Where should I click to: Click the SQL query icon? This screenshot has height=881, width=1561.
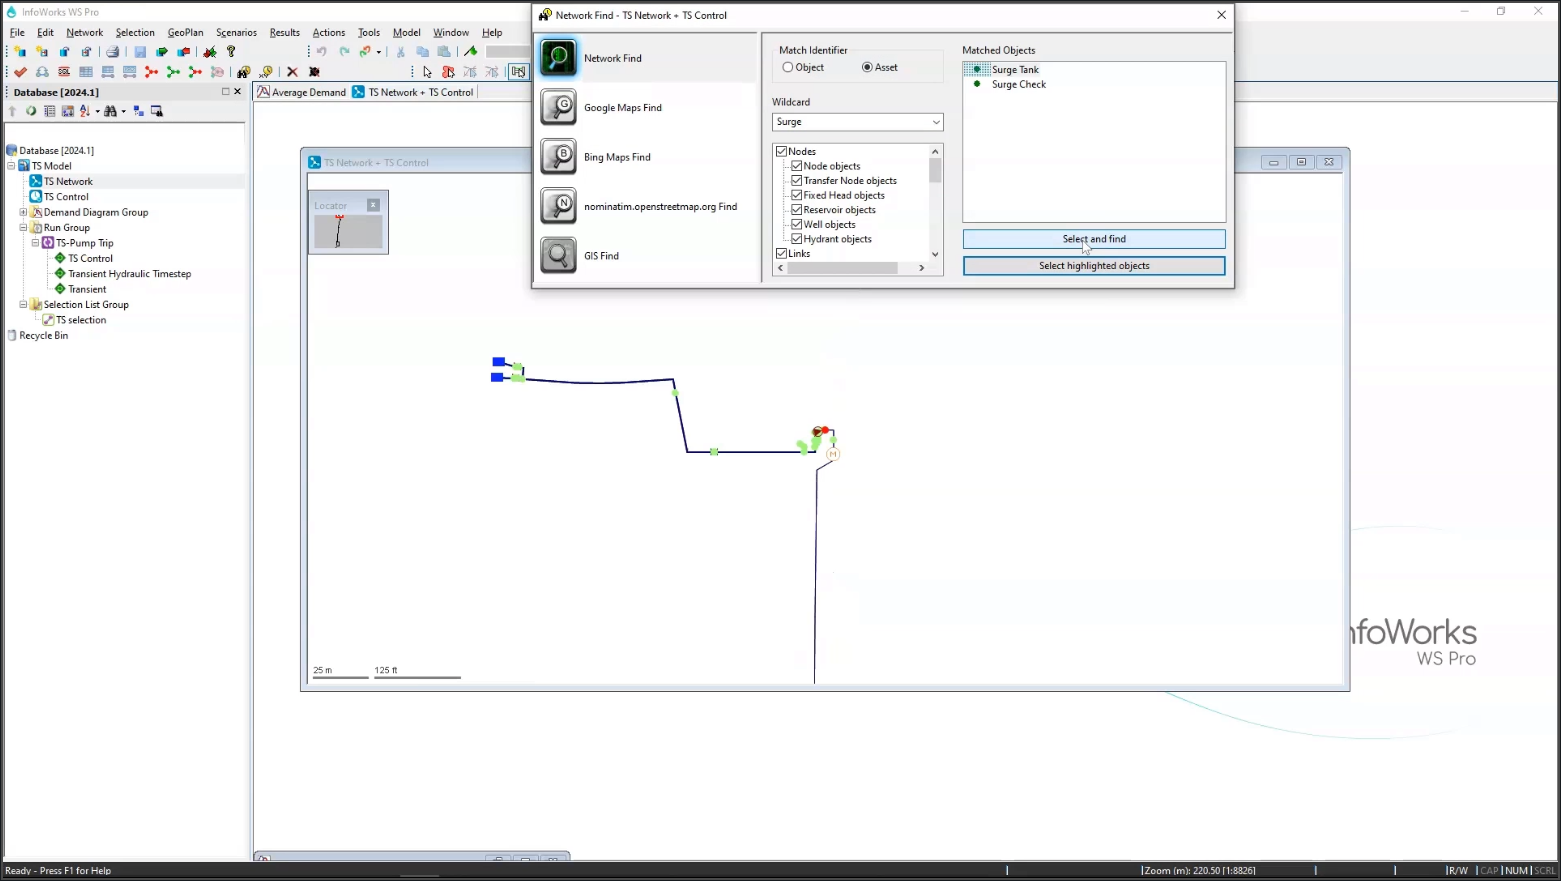[64, 72]
